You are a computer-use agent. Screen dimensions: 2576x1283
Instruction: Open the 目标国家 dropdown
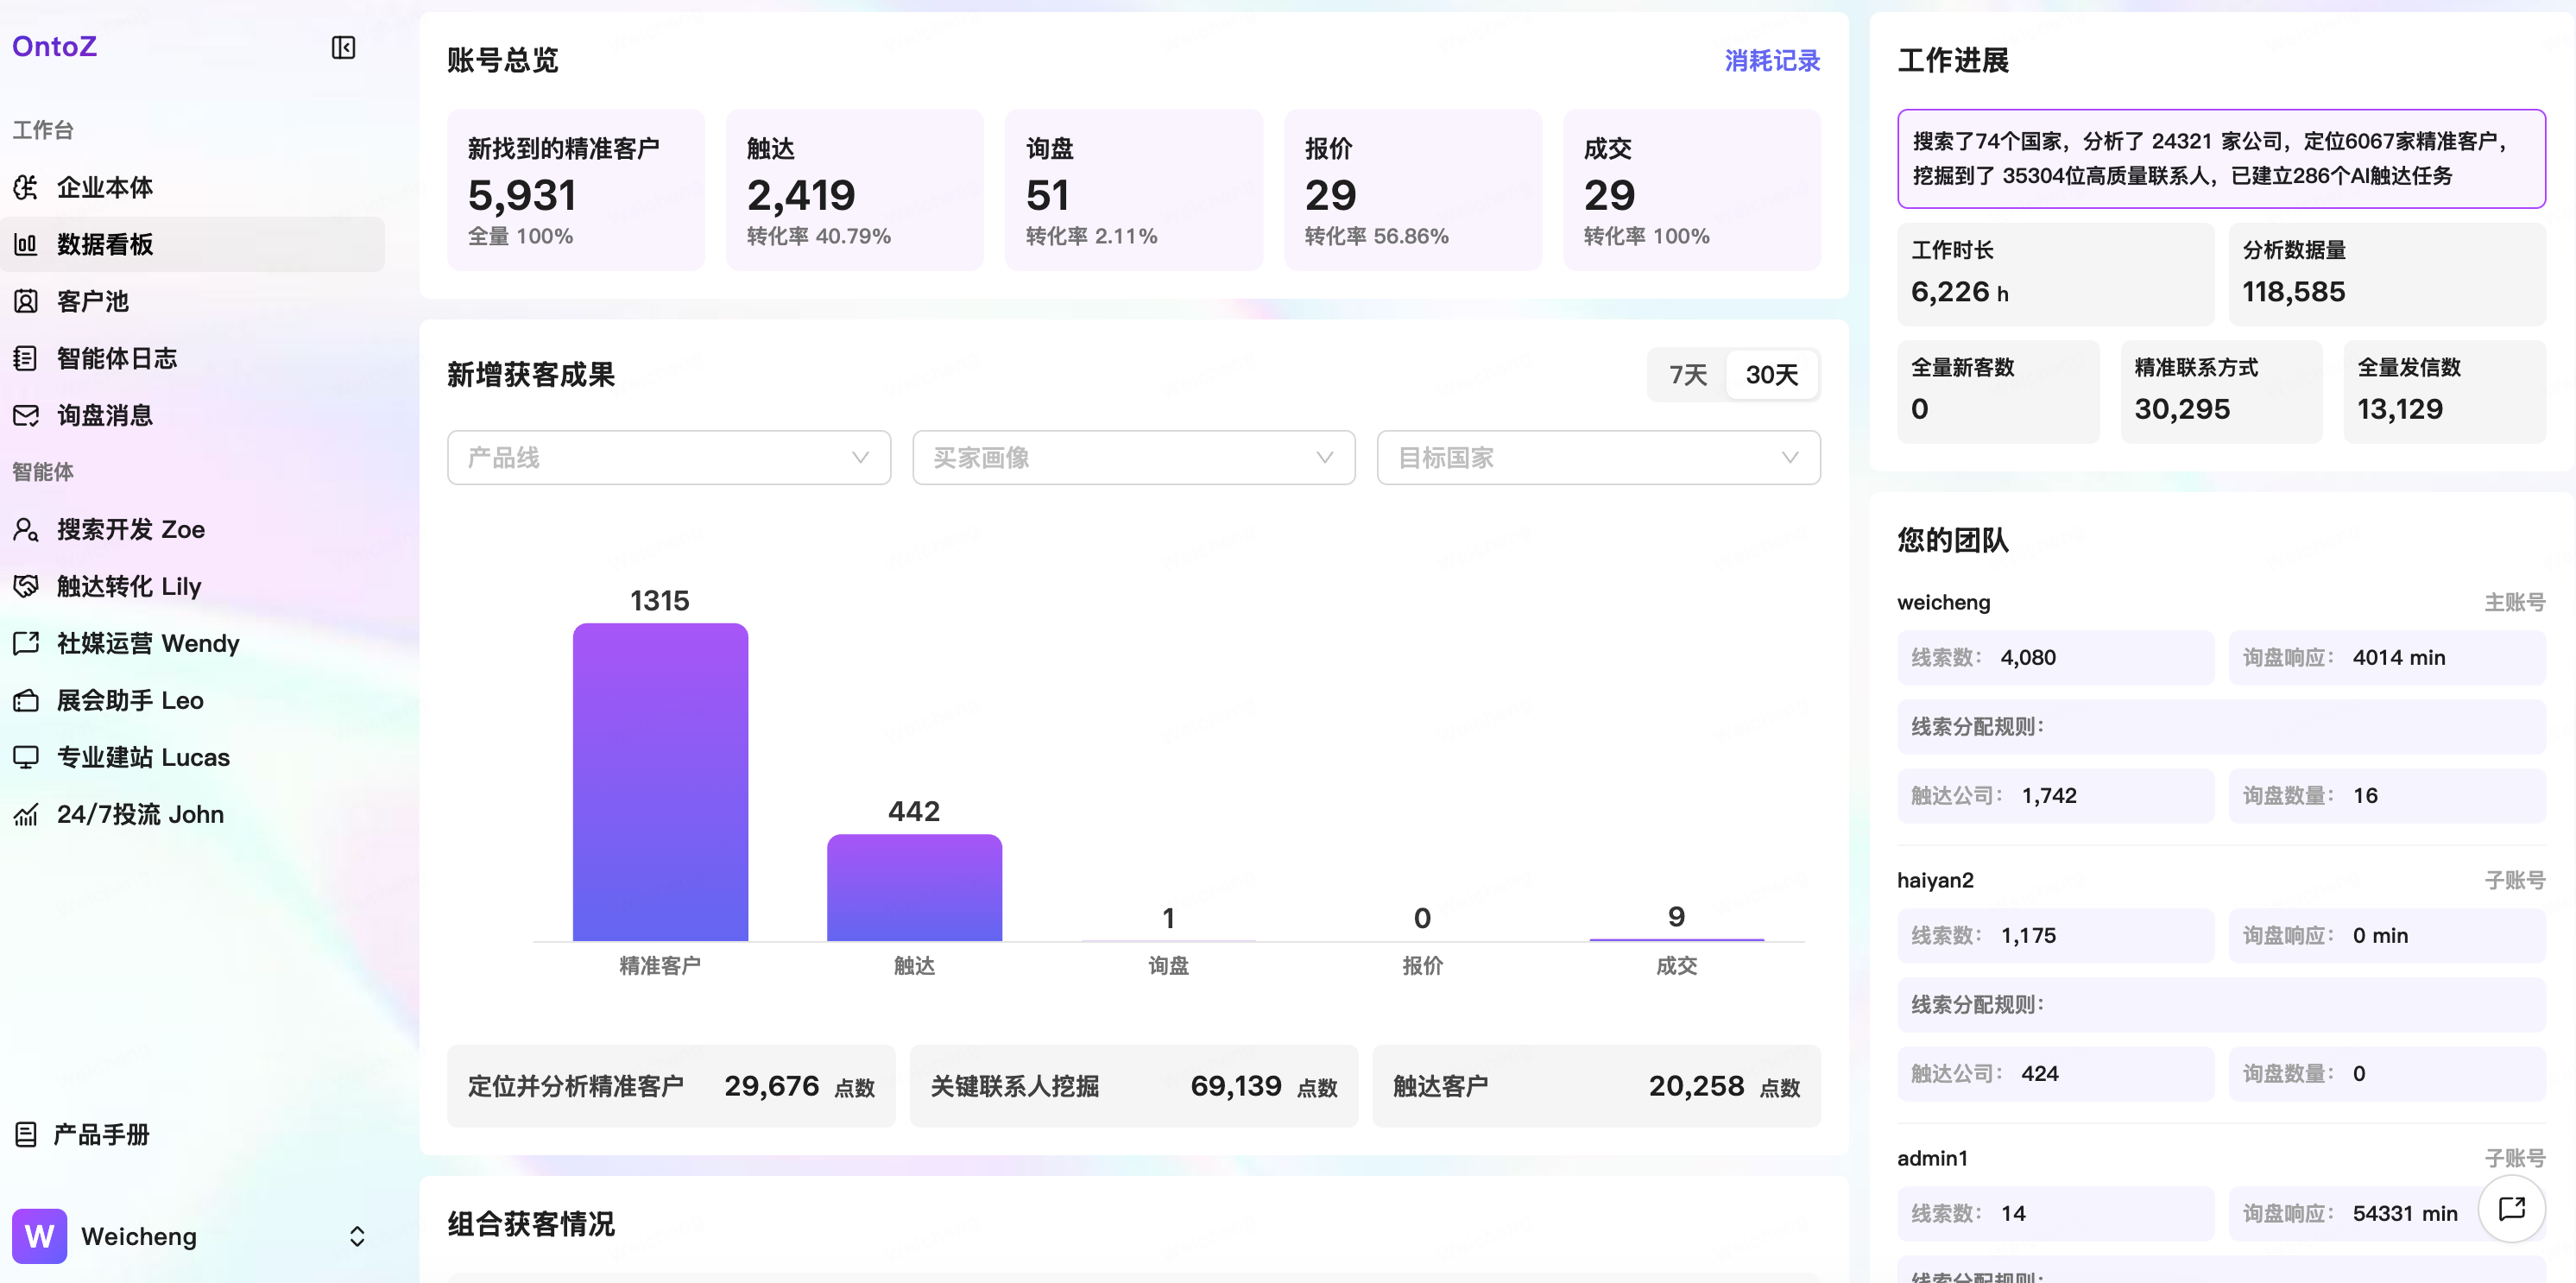click(x=1598, y=458)
